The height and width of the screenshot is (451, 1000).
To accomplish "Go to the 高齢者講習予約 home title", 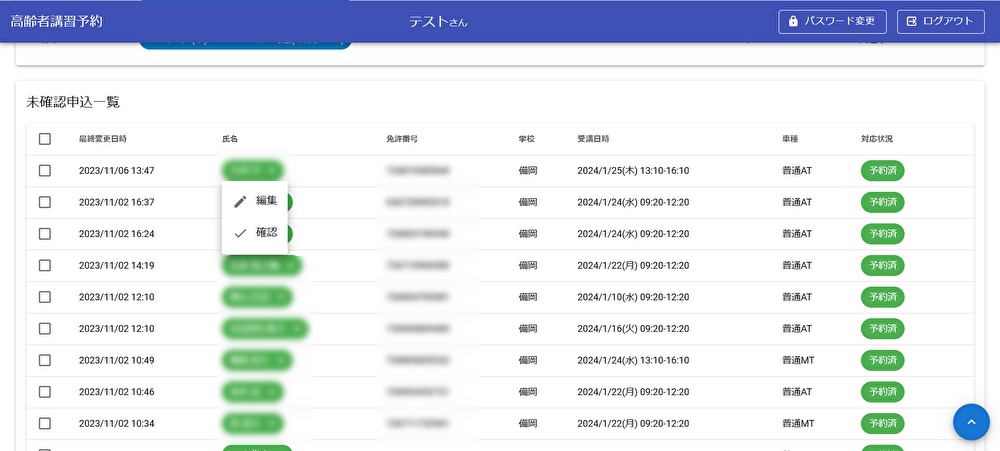I will [56, 21].
